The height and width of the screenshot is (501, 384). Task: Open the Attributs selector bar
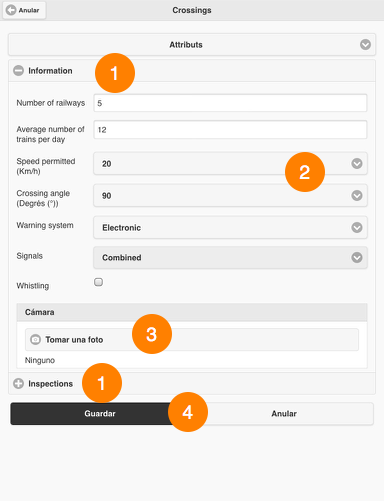click(192, 44)
